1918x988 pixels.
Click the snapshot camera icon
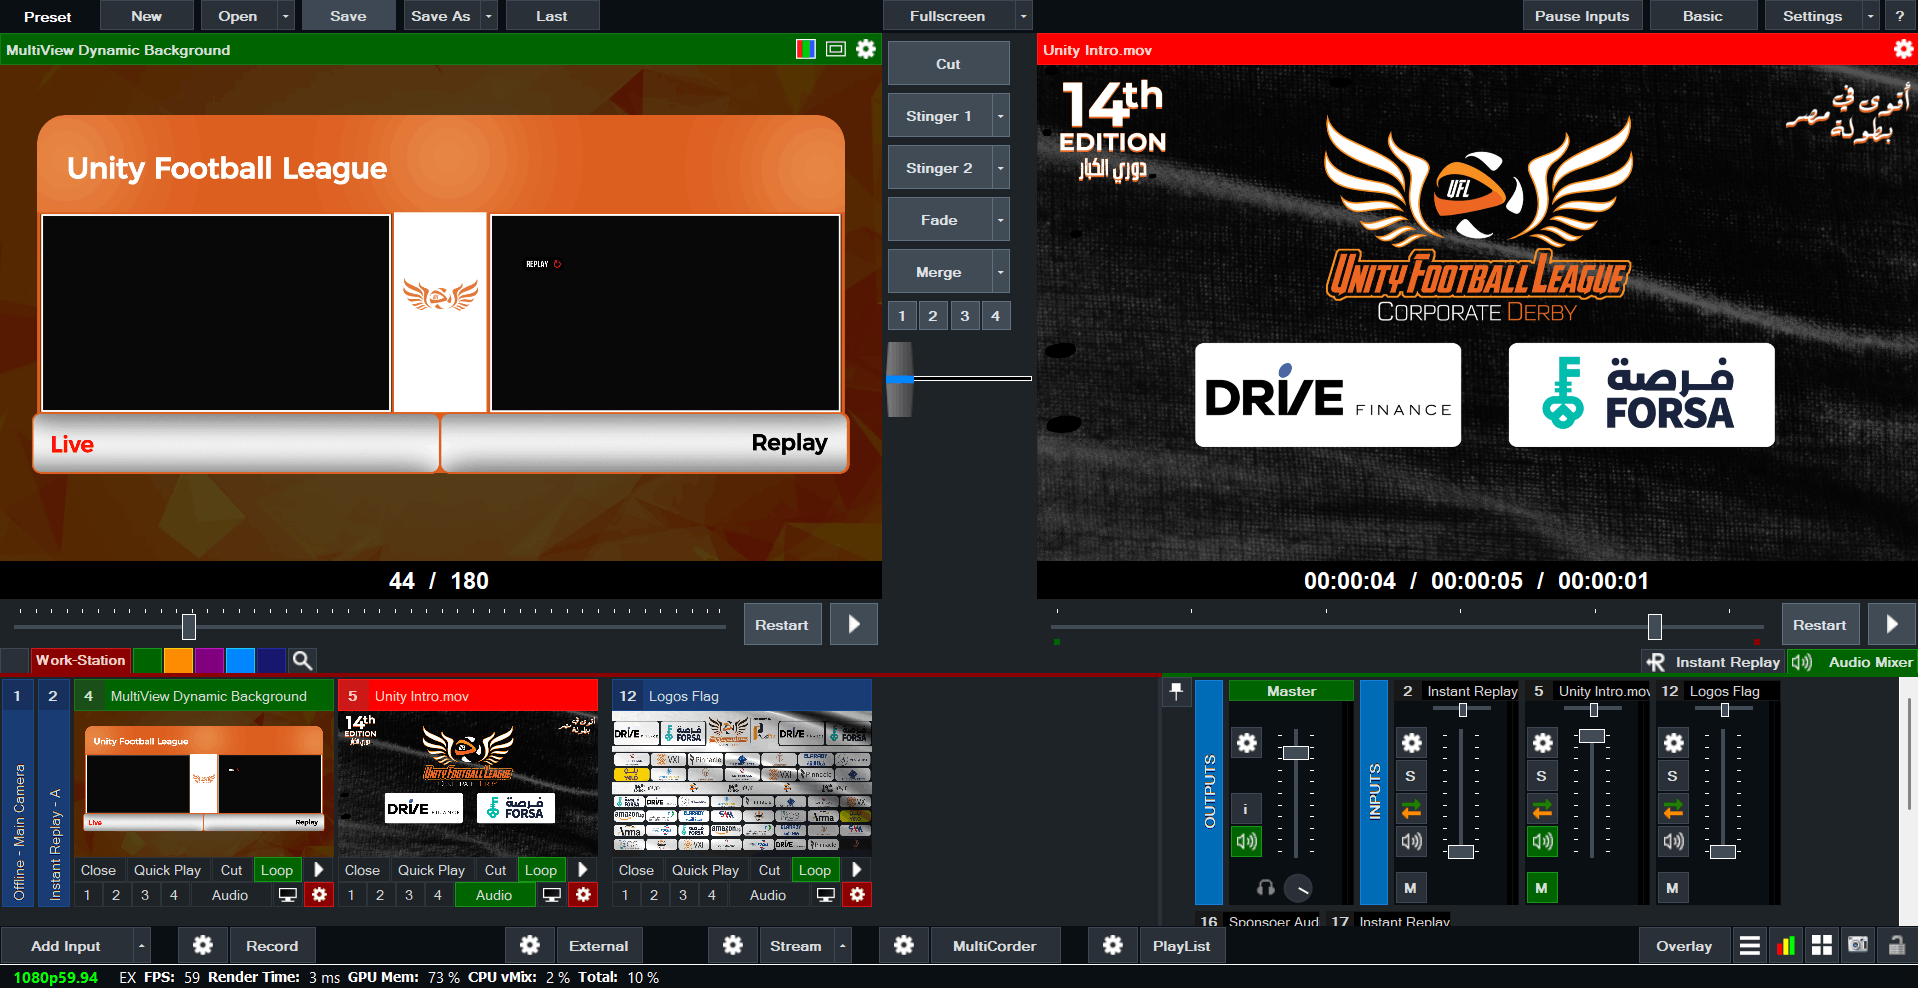(1858, 945)
